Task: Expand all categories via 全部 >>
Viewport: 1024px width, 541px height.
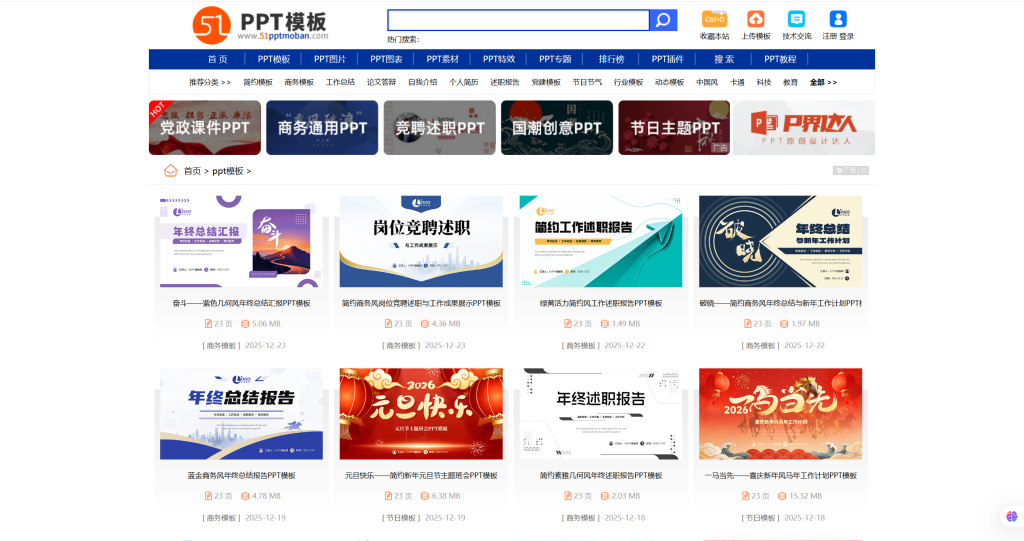Action: coord(823,82)
